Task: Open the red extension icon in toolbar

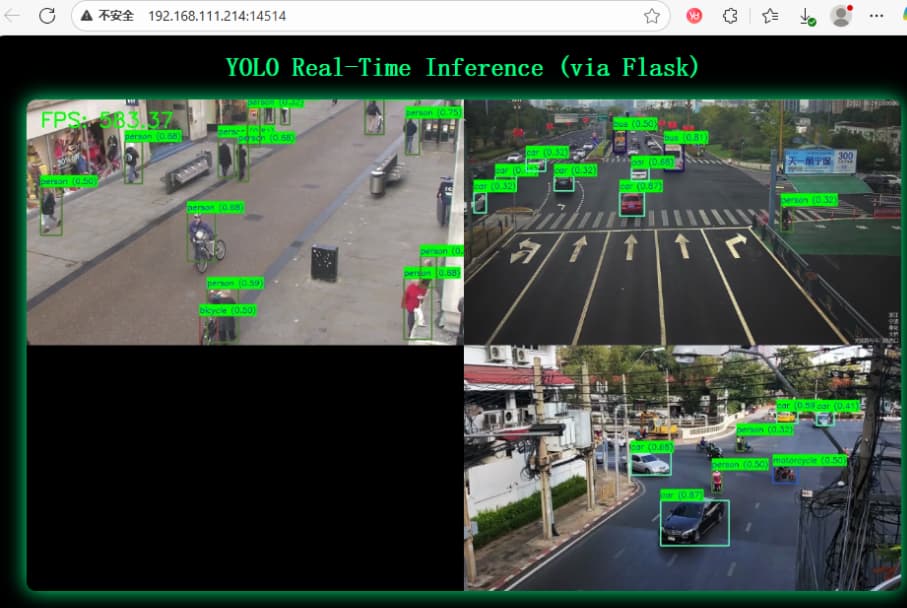Action: (694, 16)
